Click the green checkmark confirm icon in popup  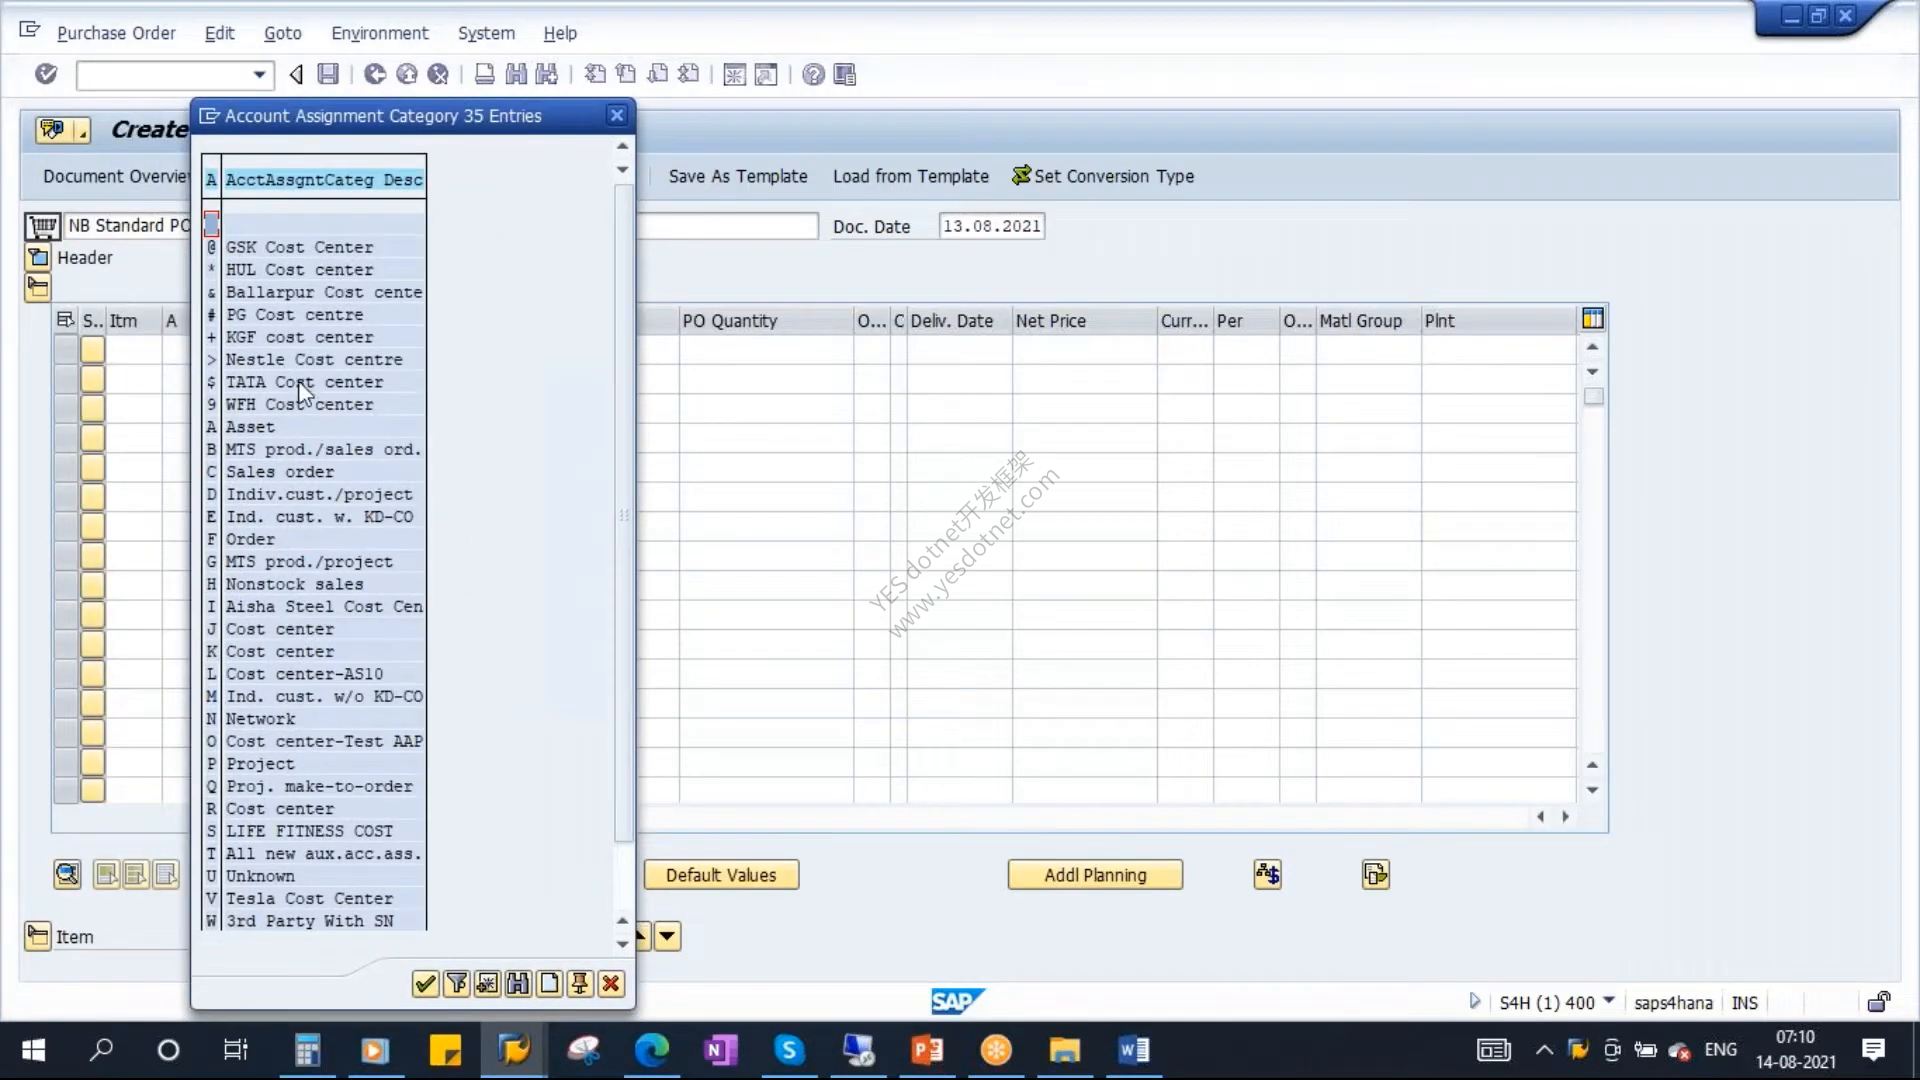pos(425,984)
